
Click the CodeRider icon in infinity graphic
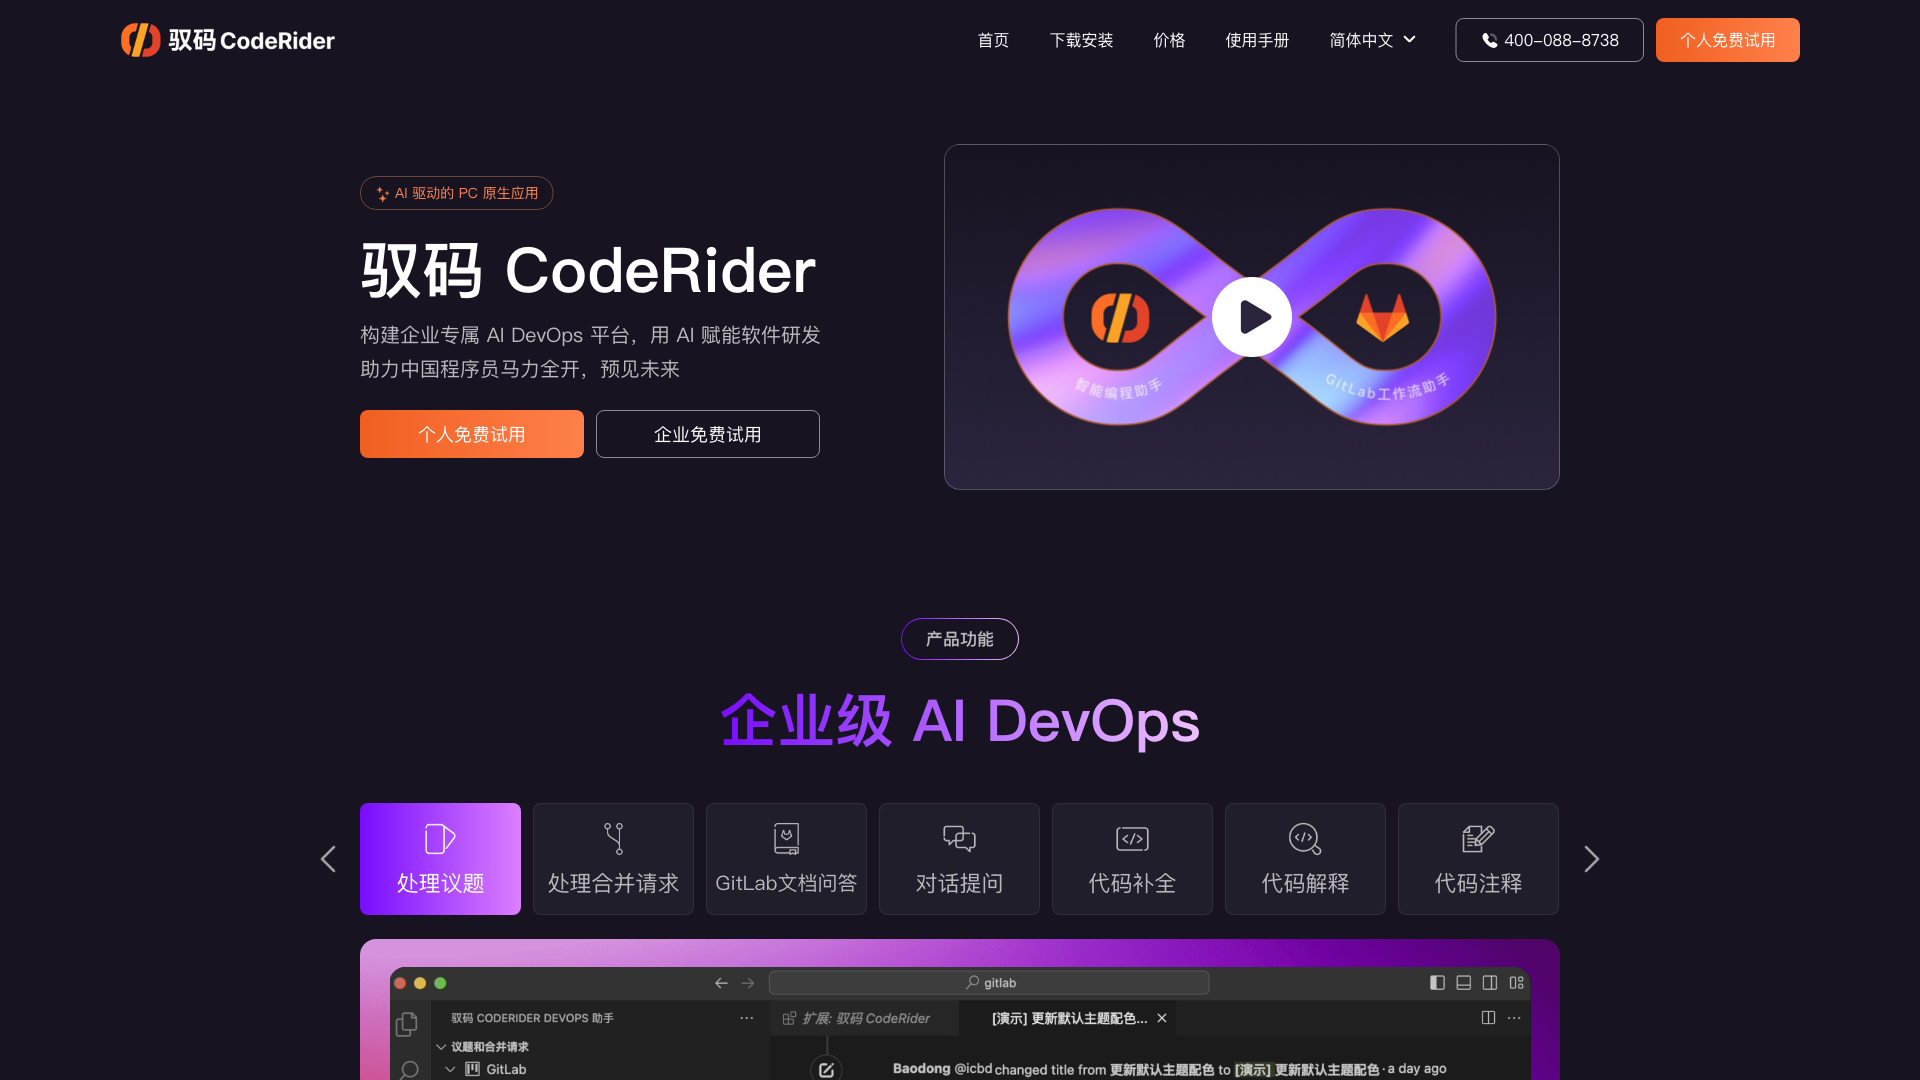pos(1120,318)
